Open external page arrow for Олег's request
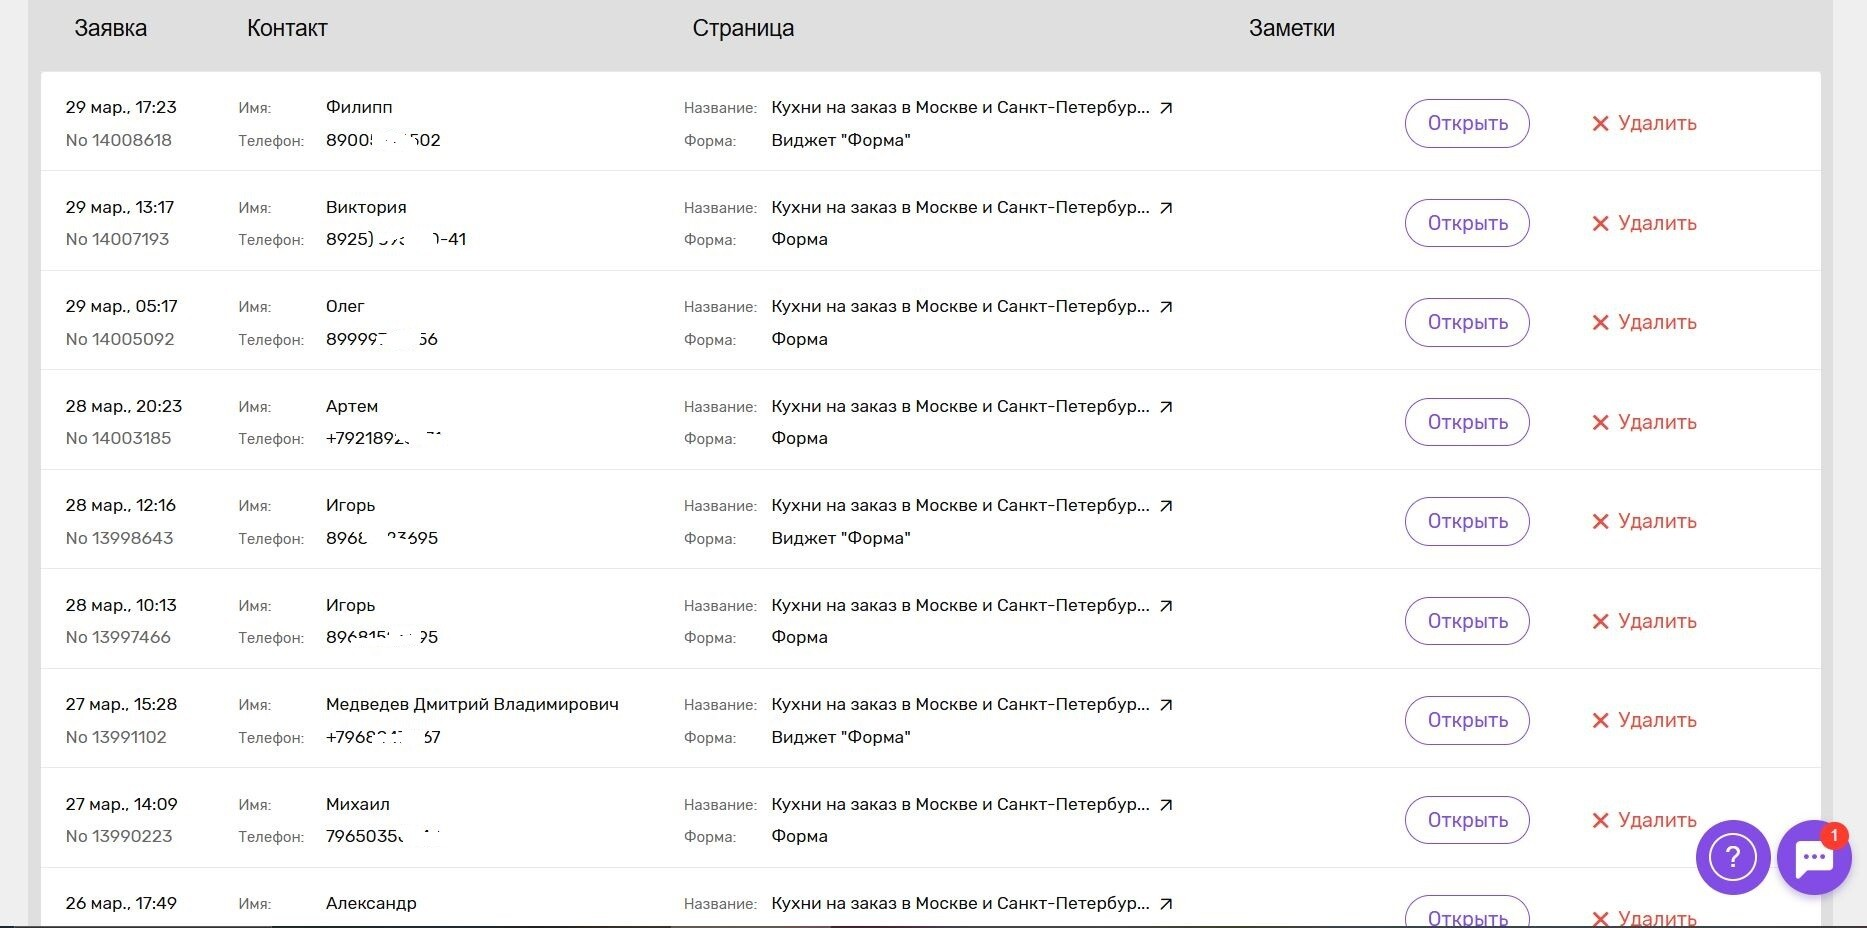Viewport: 1867px width, 928px height. 1166,307
